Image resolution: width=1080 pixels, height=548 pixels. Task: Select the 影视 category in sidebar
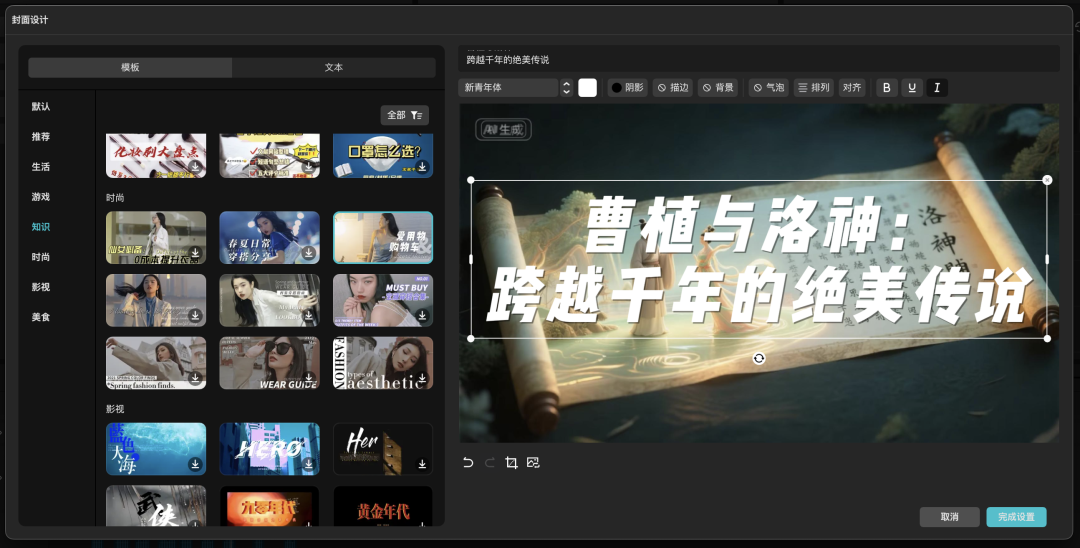pos(41,286)
